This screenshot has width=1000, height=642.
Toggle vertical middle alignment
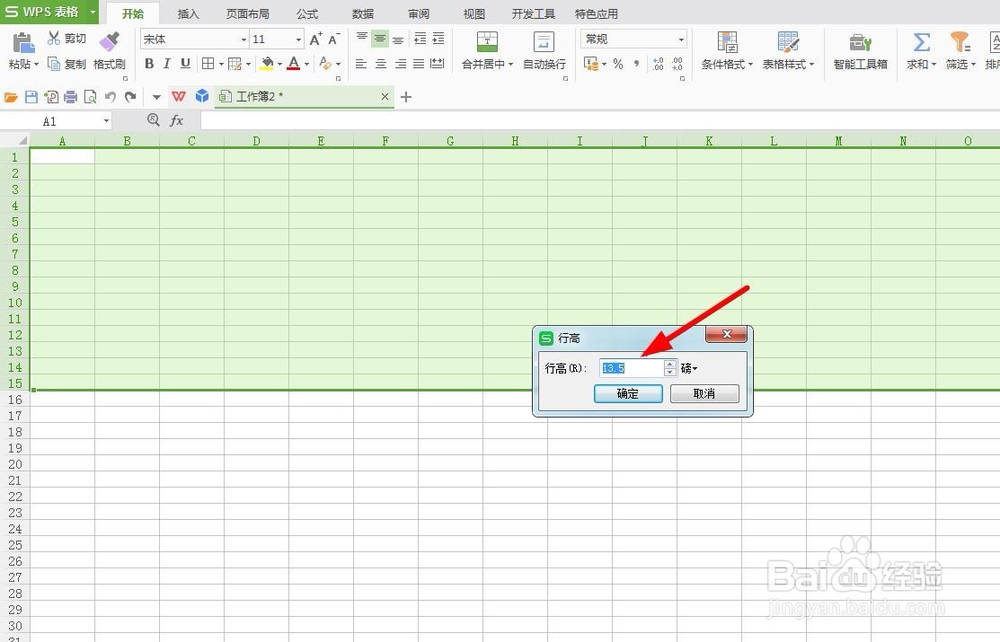coord(380,39)
